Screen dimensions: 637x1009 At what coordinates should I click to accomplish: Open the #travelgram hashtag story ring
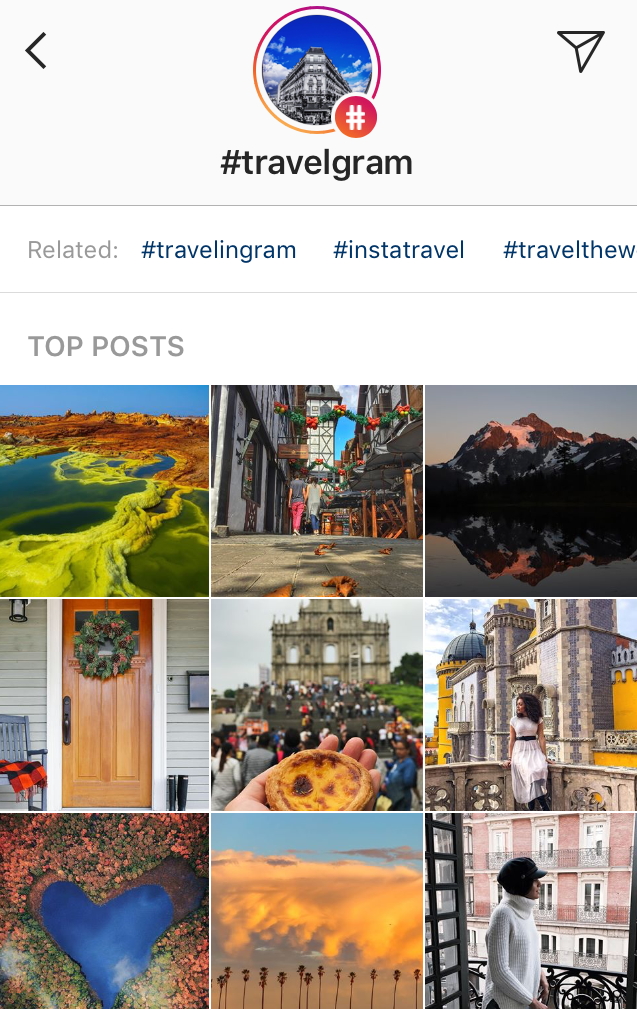[x=317, y=70]
